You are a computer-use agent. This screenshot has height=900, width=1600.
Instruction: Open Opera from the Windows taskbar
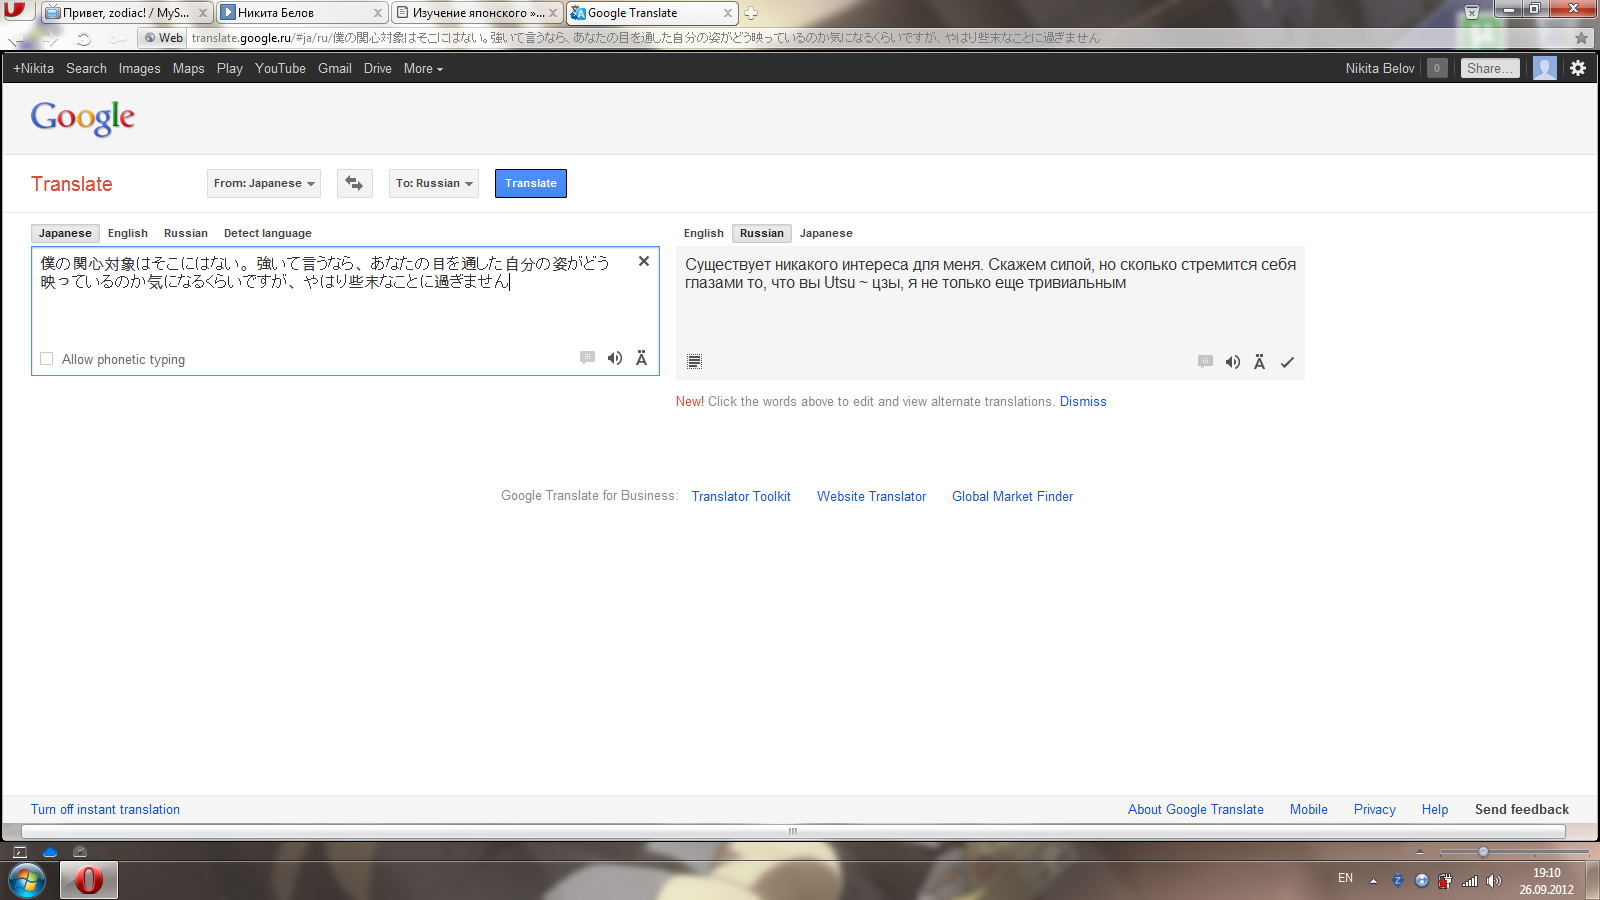click(x=89, y=880)
